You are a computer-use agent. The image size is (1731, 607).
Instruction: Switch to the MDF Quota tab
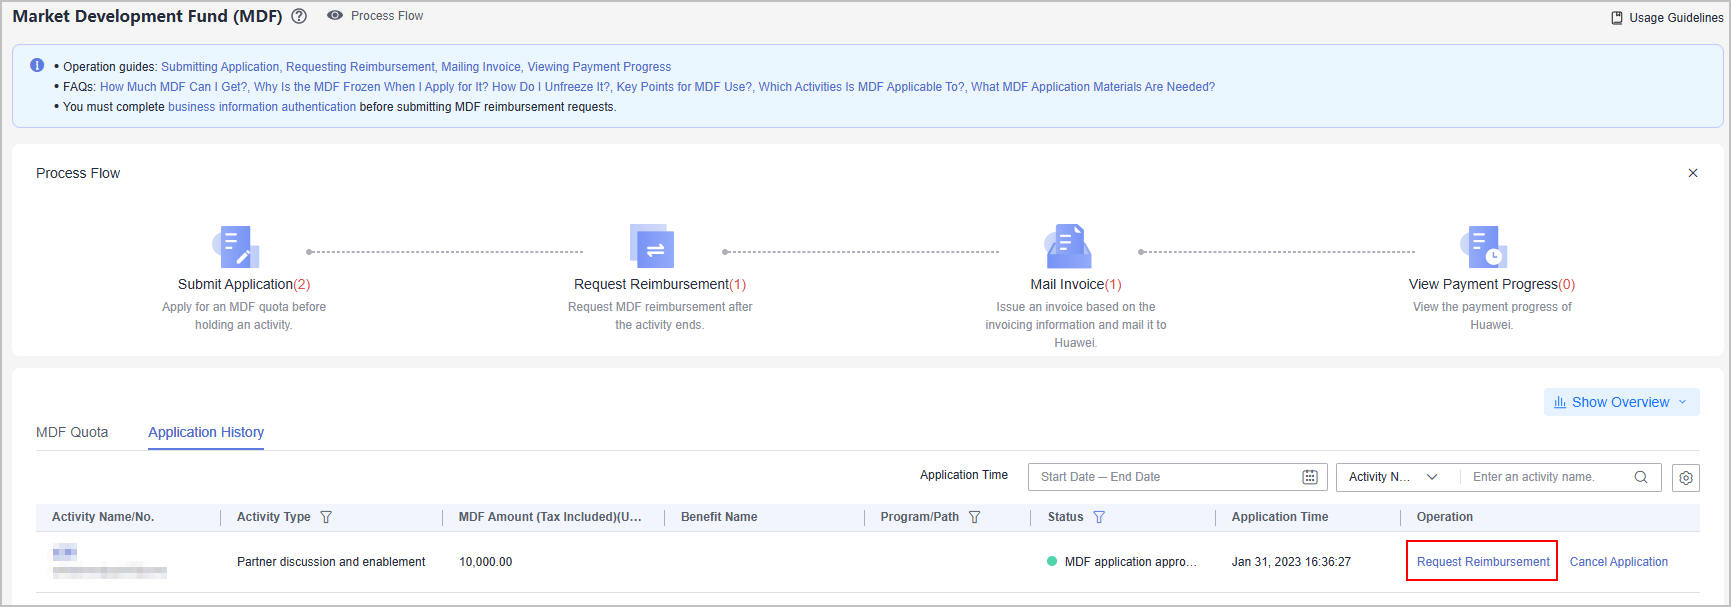coord(72,432)
